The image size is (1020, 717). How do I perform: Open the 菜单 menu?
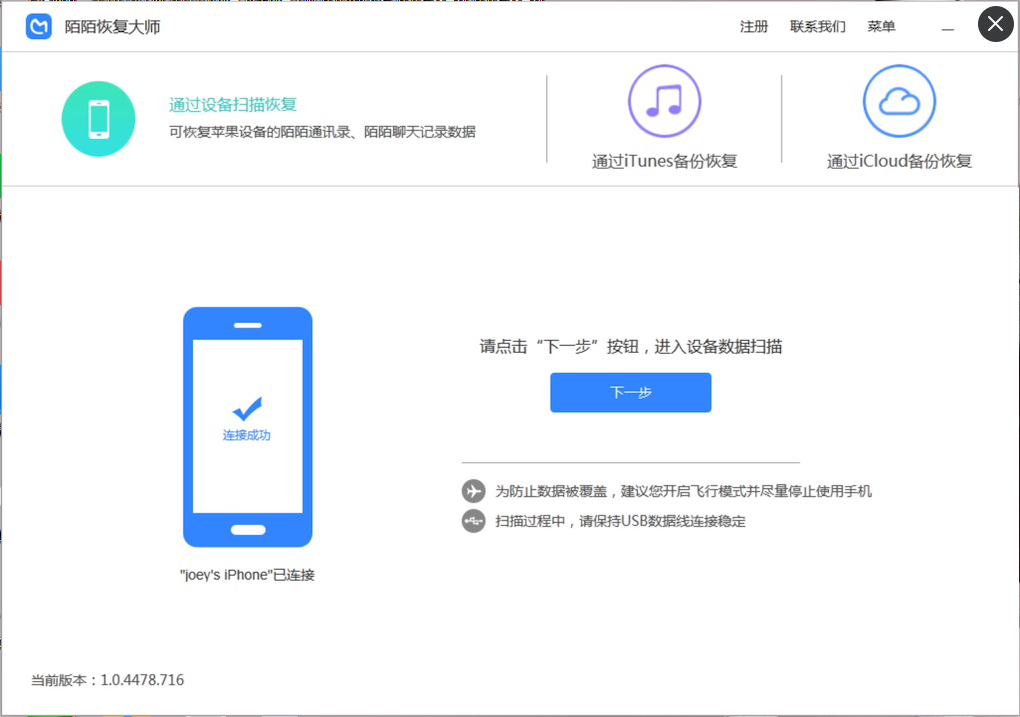(881, 27)
